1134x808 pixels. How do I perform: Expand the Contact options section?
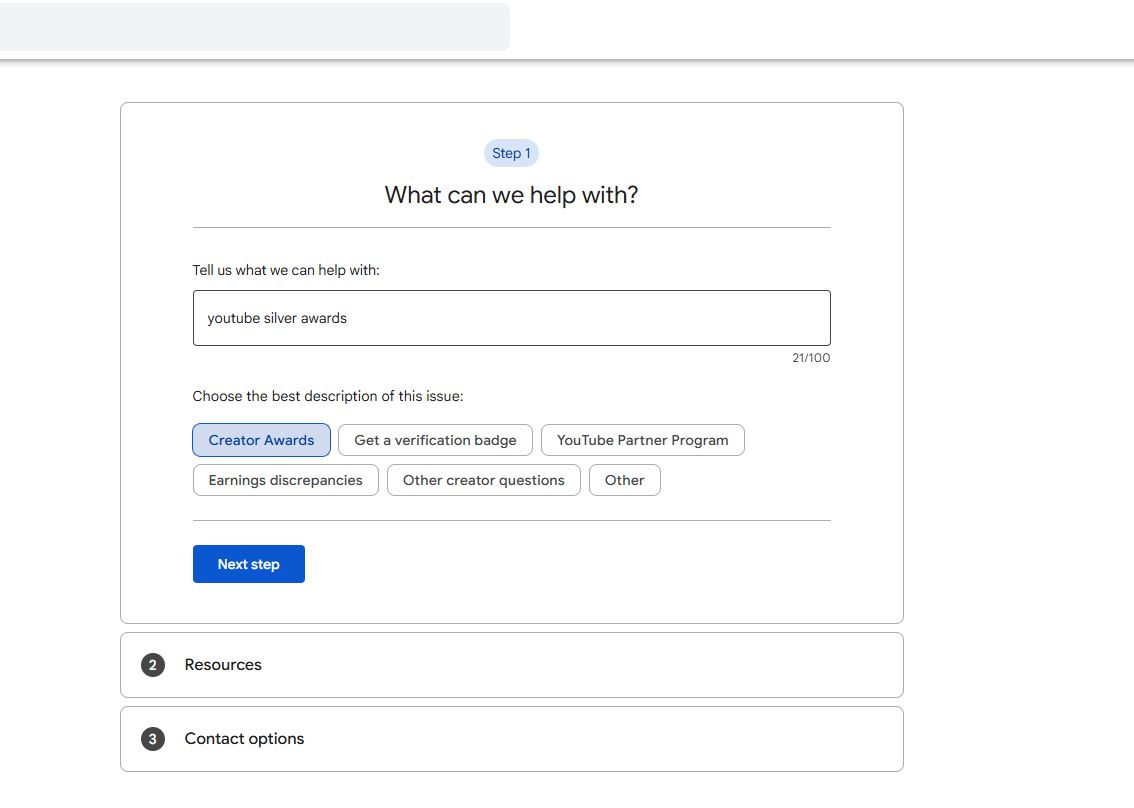pyautogui.click(x=511, y=739)
